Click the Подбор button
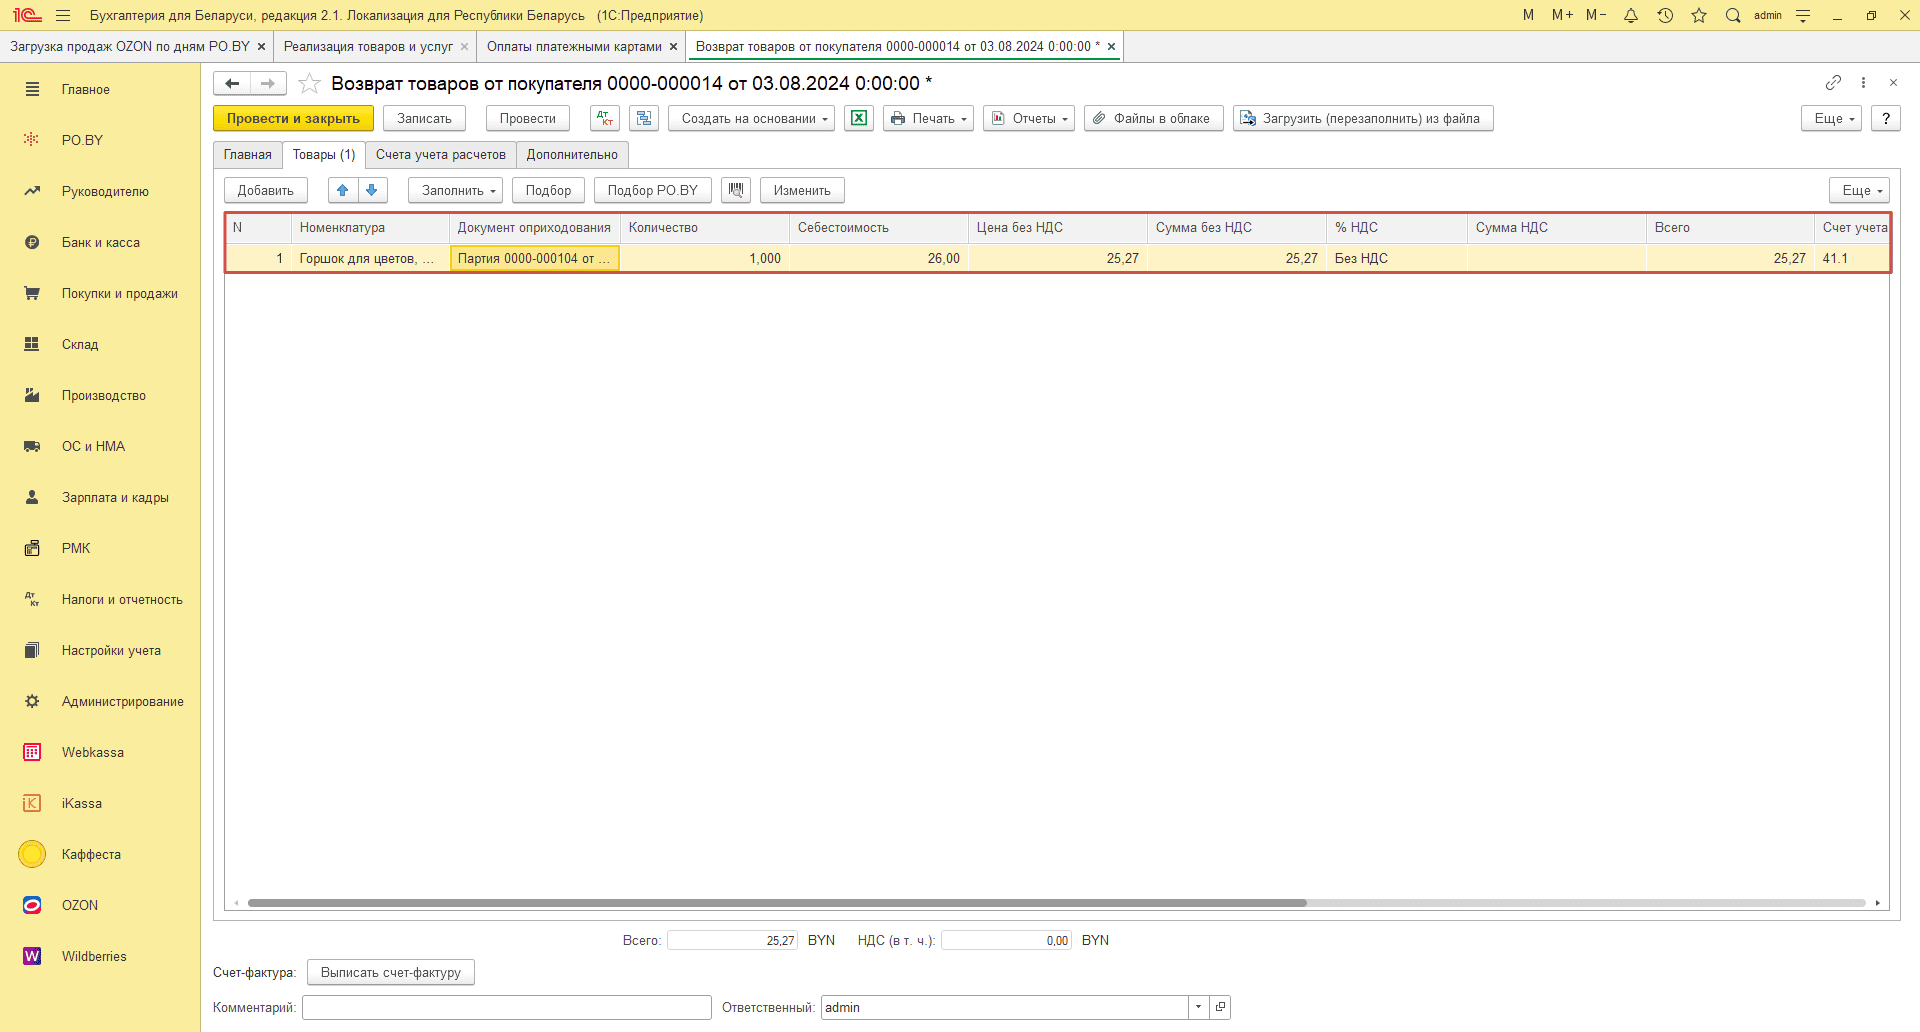 point(548,190)
